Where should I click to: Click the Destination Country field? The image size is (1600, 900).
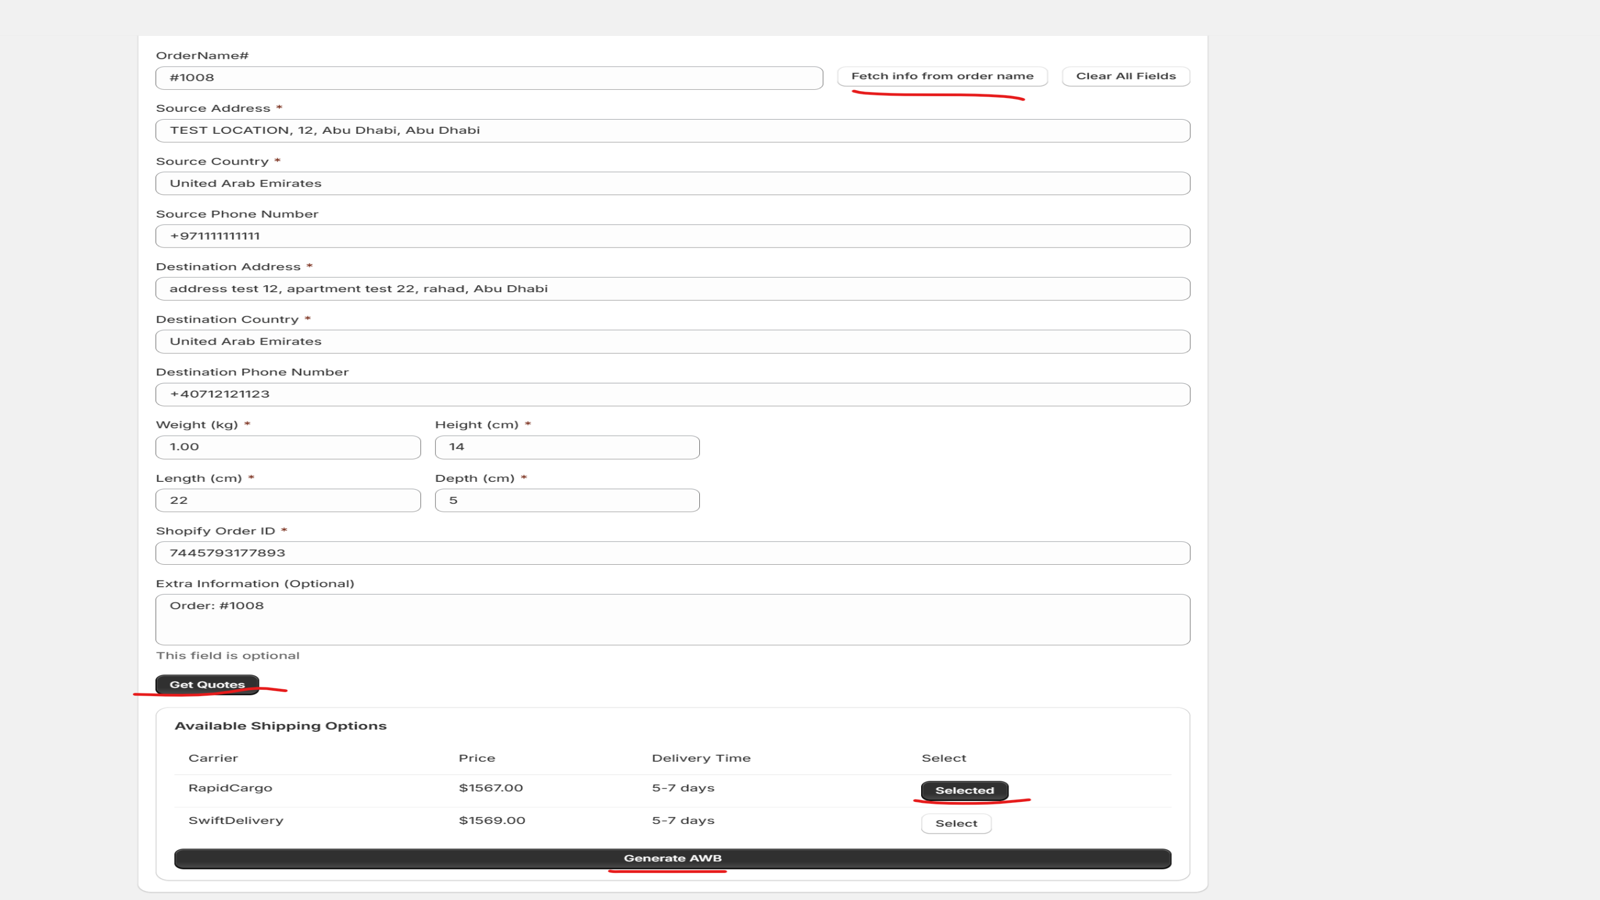672,341
